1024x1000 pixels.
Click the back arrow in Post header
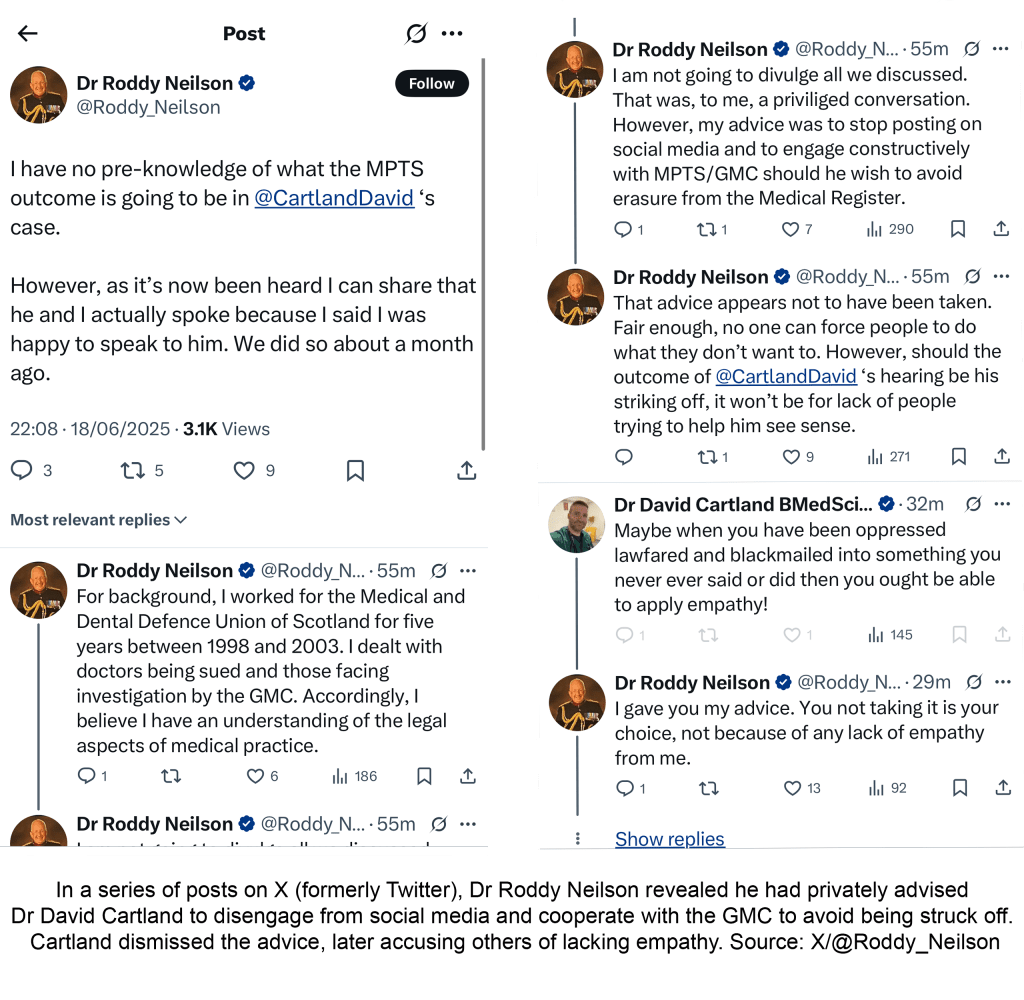[x=27, y=34]
